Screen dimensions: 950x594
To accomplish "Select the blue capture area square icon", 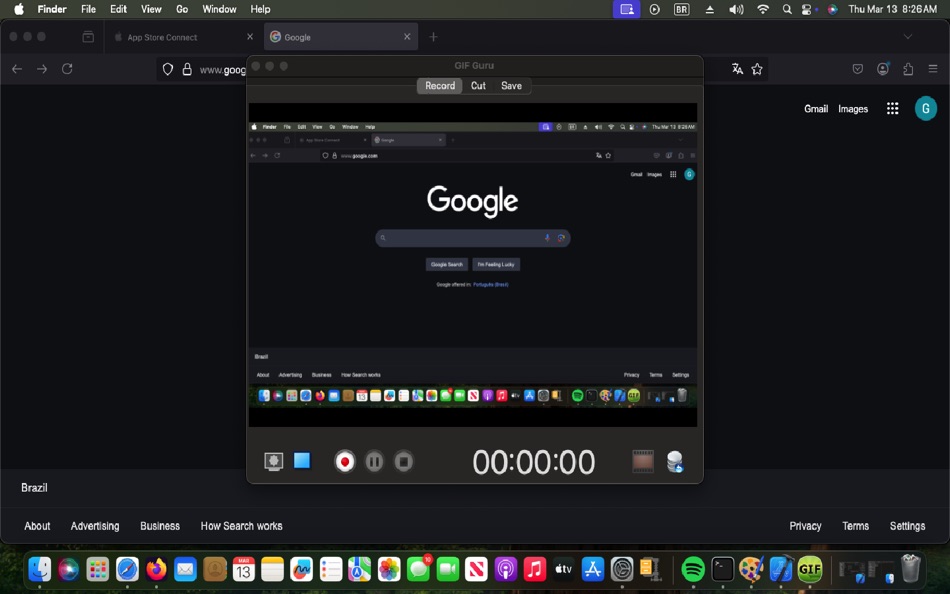I will click(302, 461).
